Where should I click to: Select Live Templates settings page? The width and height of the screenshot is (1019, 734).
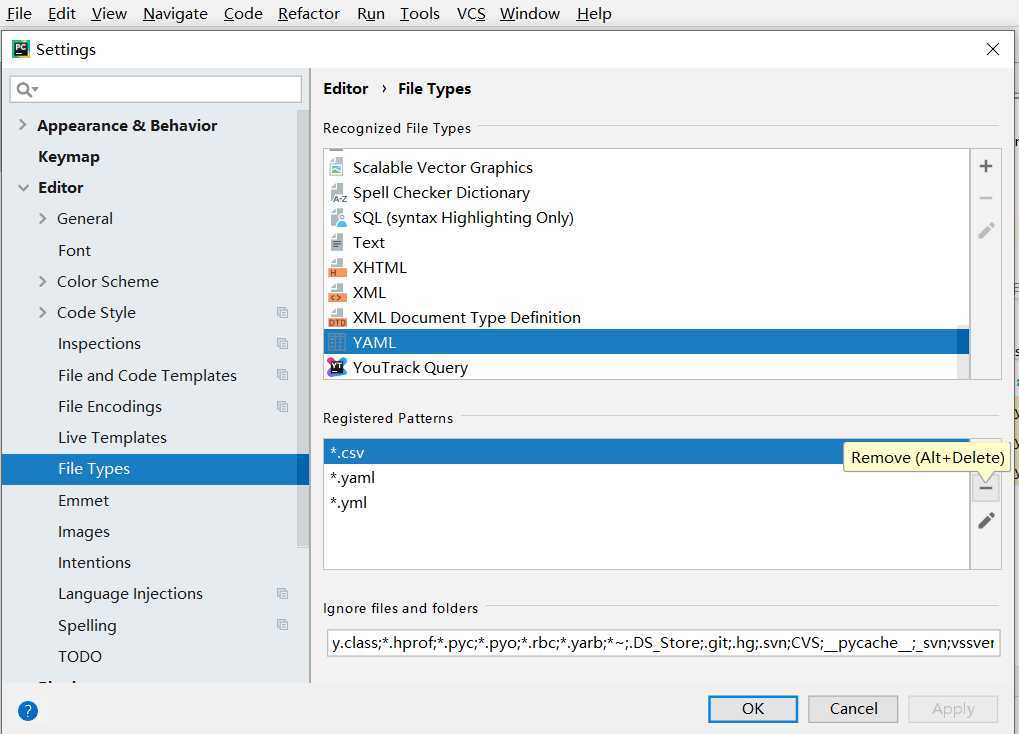click(x=112, y=438)
